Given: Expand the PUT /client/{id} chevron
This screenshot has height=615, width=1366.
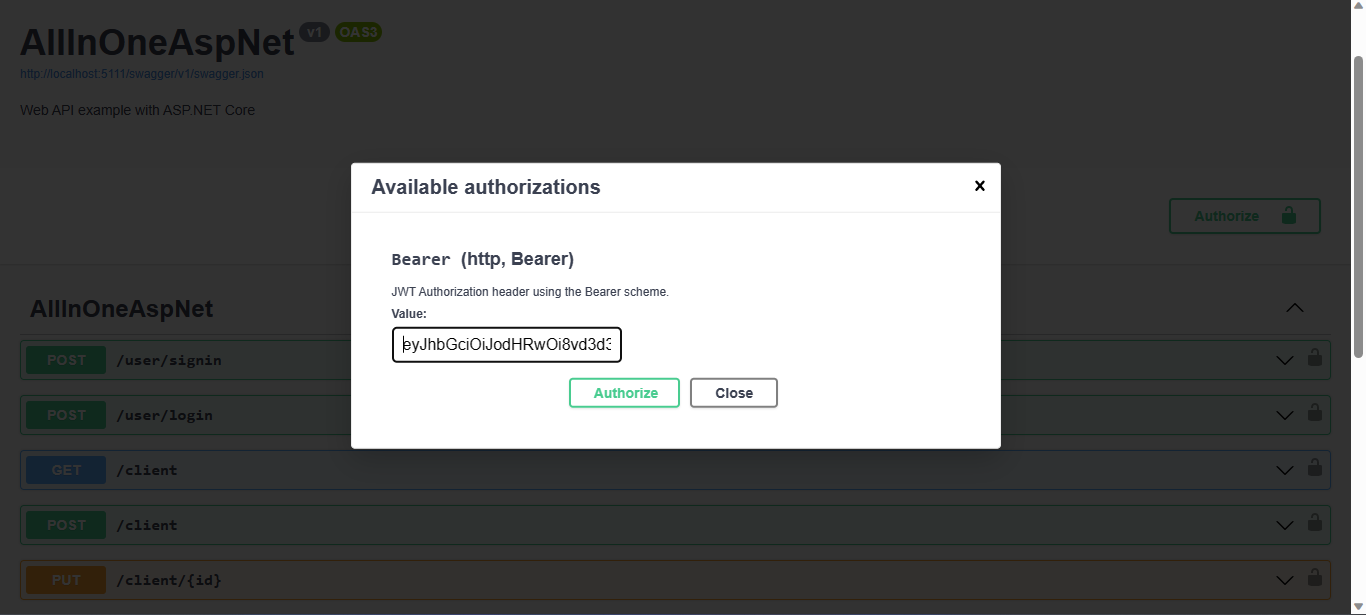Looking at the screenshot, I should point(1285,580).
